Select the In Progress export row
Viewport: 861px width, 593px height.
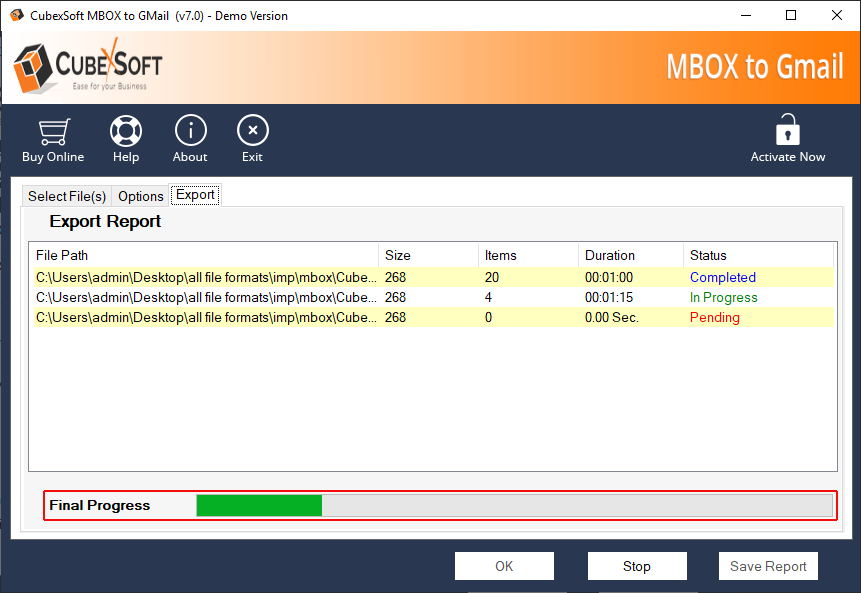click(x=430, y=298)
